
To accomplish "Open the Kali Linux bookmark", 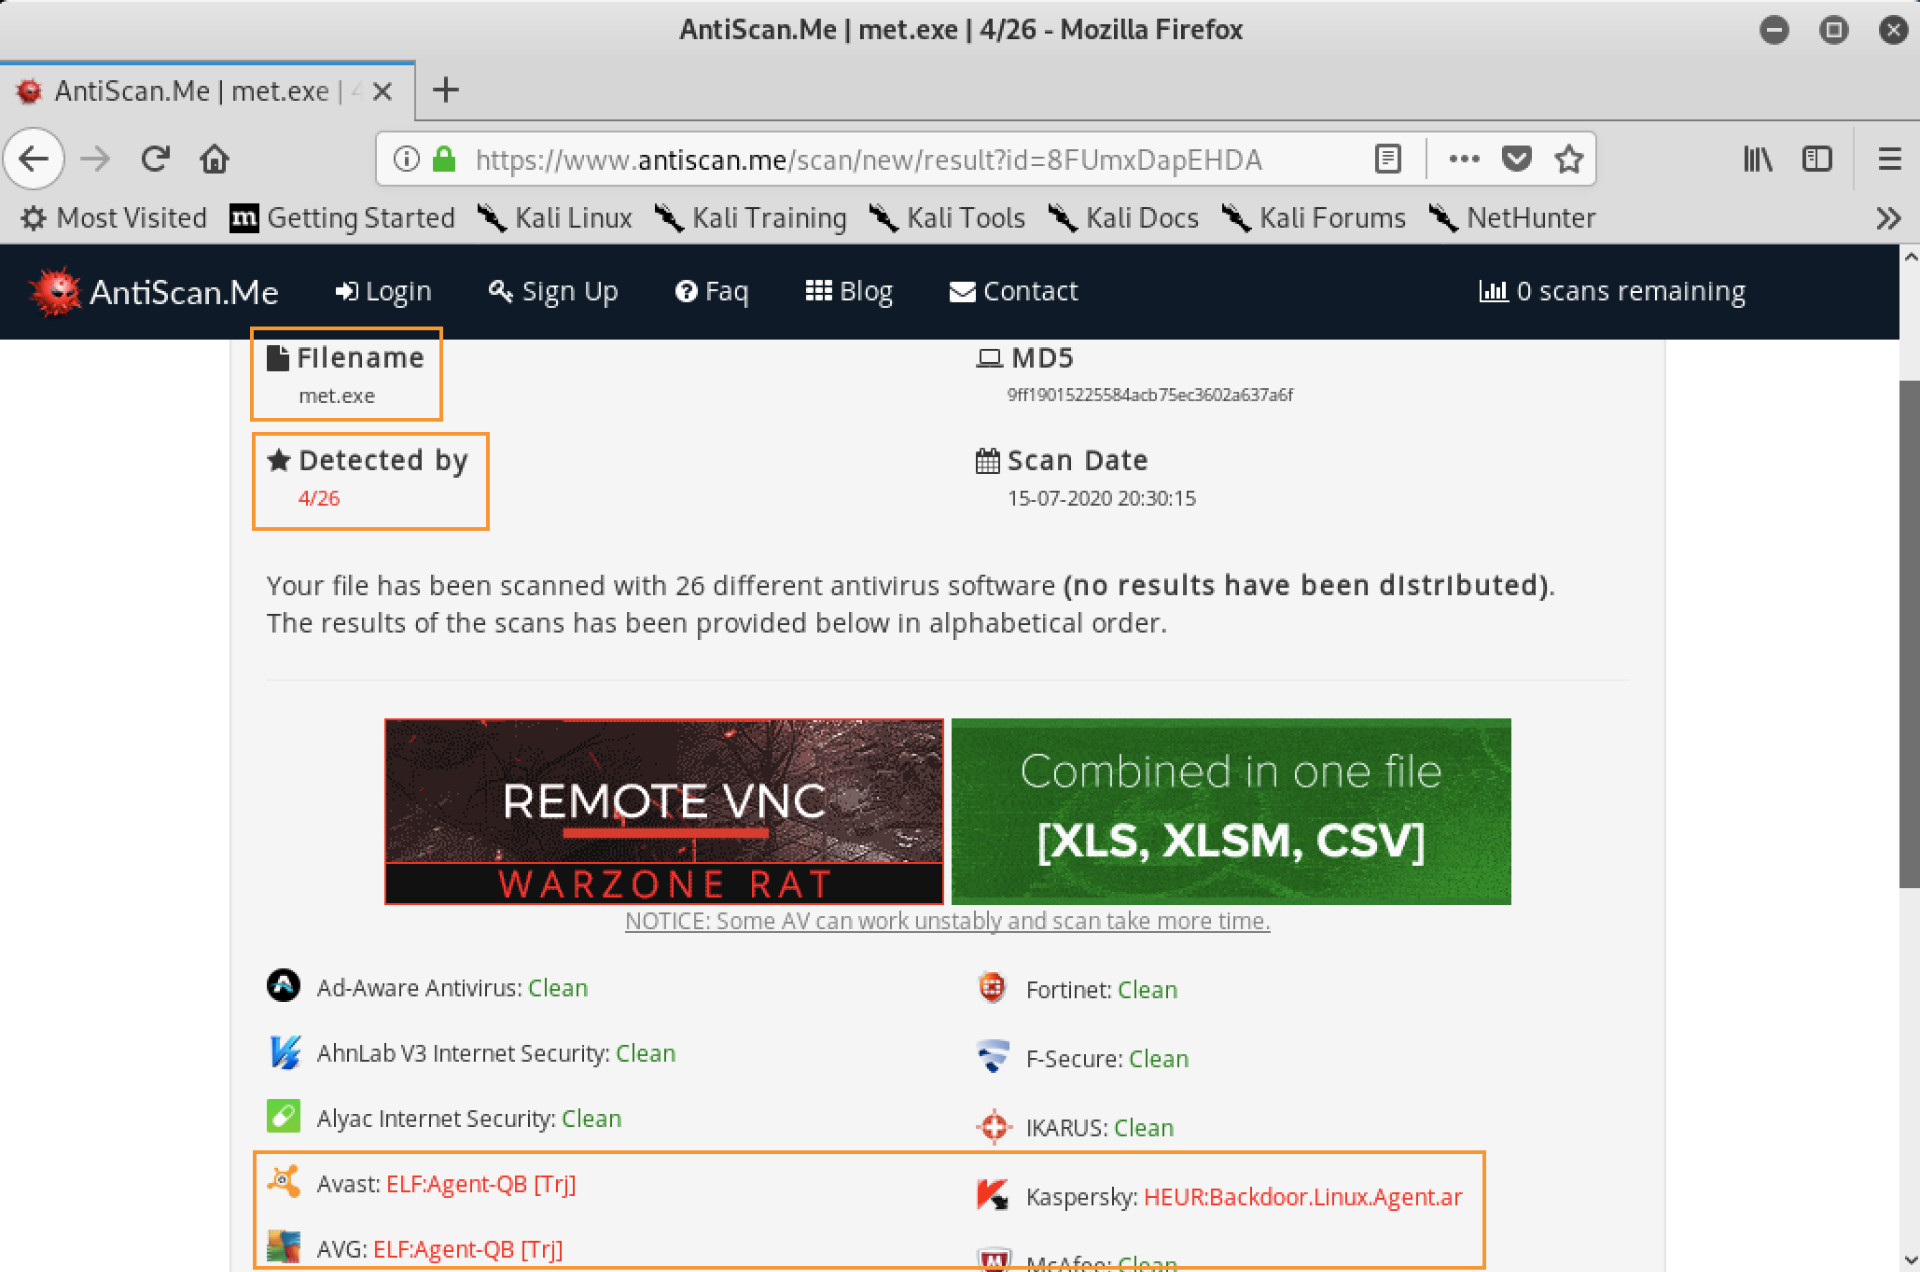I will [x=555, y=218].
